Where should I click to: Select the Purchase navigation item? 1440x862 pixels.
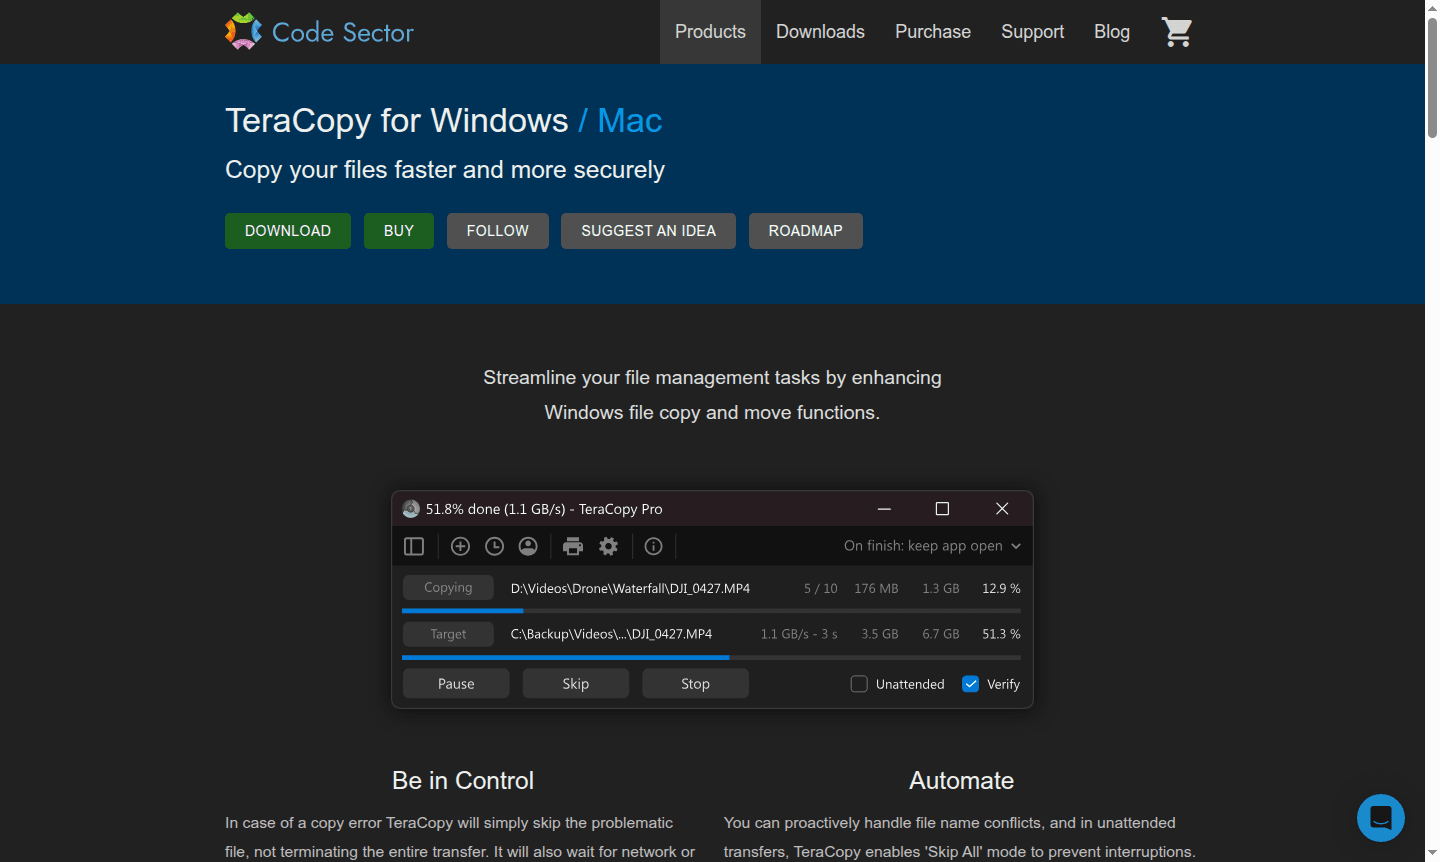pyautogui.click(x=932, y=31)
